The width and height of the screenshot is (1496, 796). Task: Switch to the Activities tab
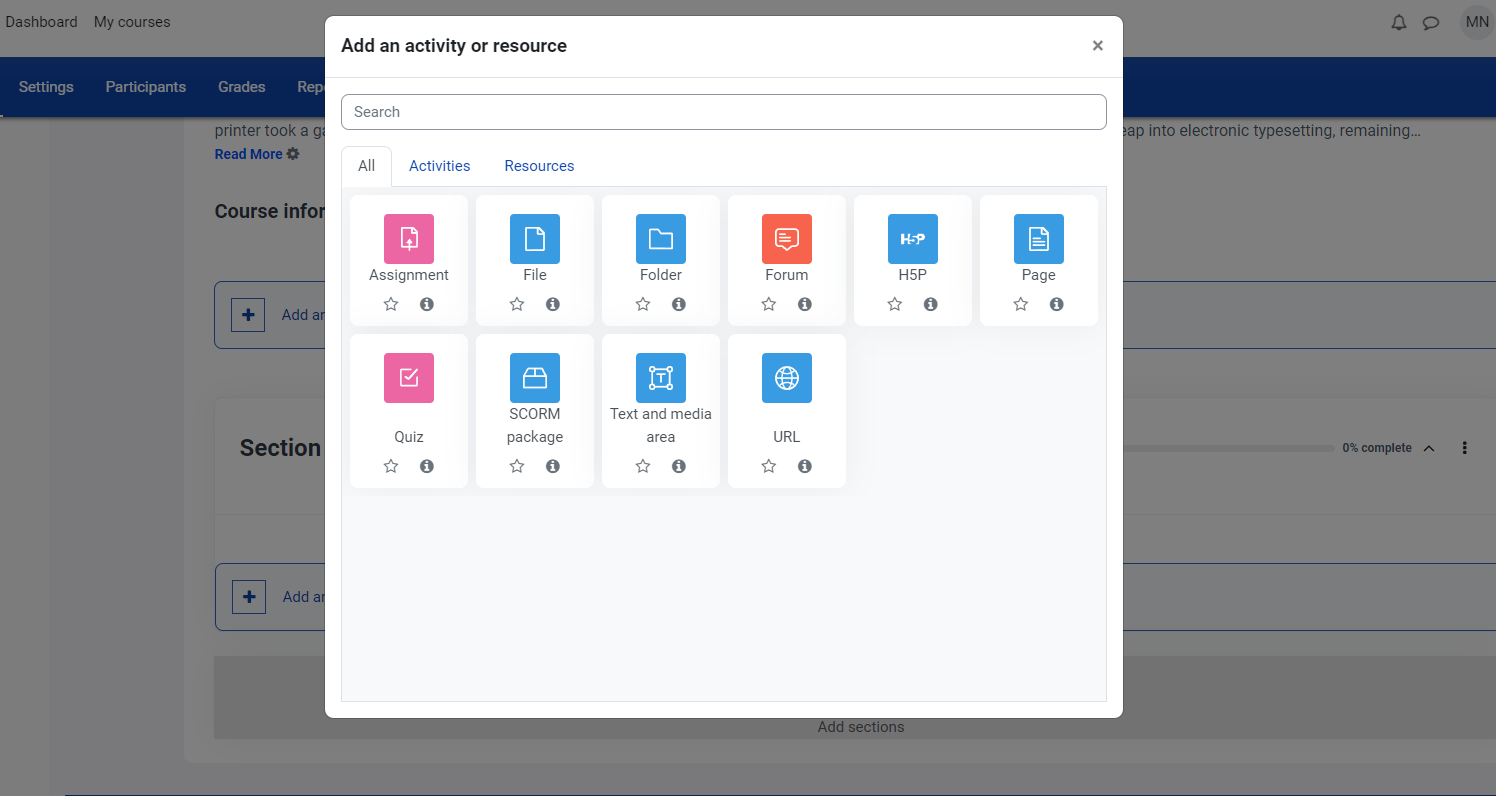(439, 166)
